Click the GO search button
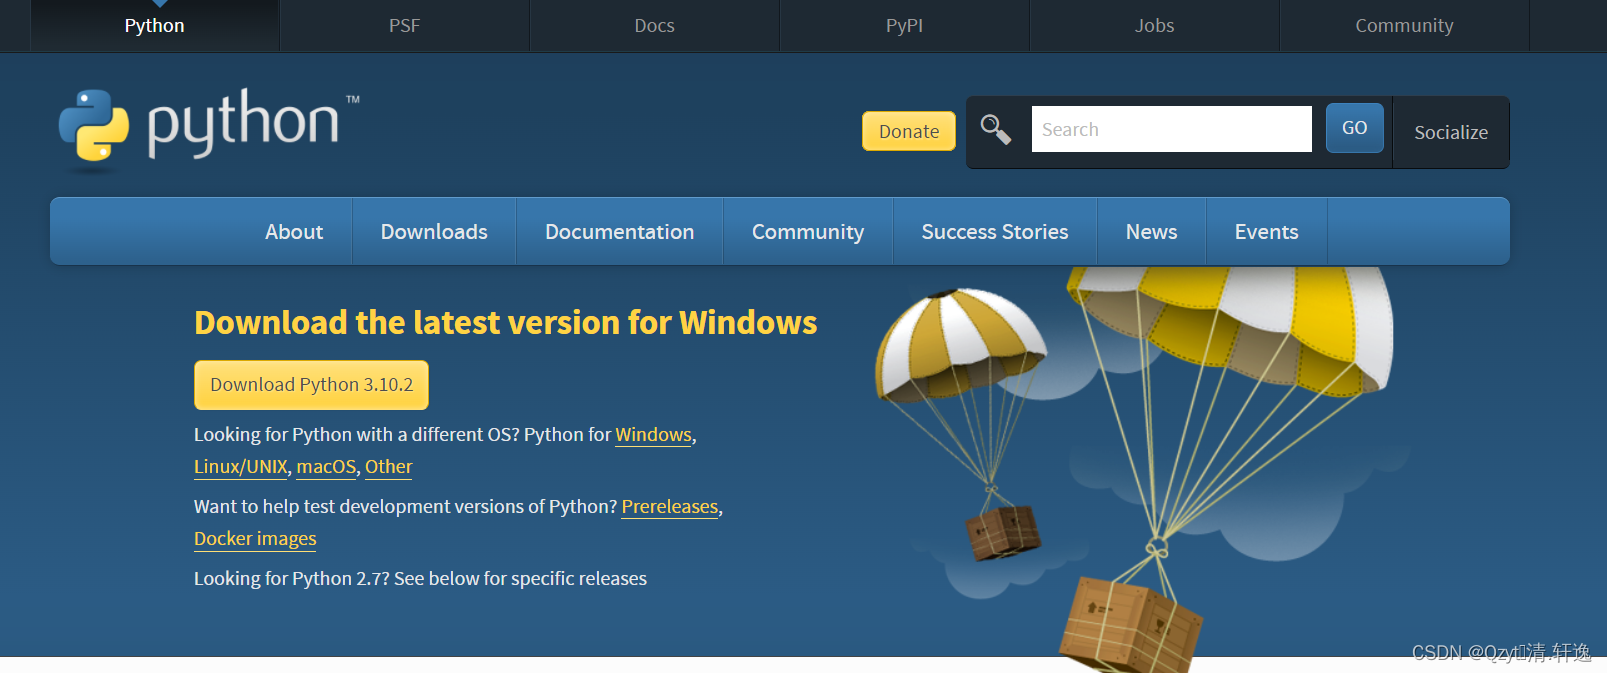1607x673 pixels. click(1355, 128)
